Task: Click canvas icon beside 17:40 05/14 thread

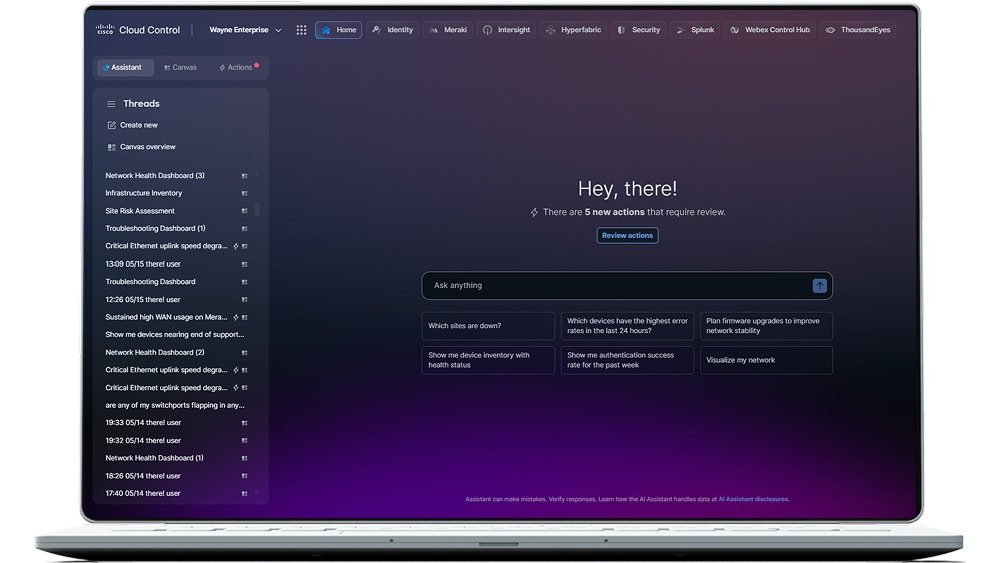Action: tap(244, 494)
